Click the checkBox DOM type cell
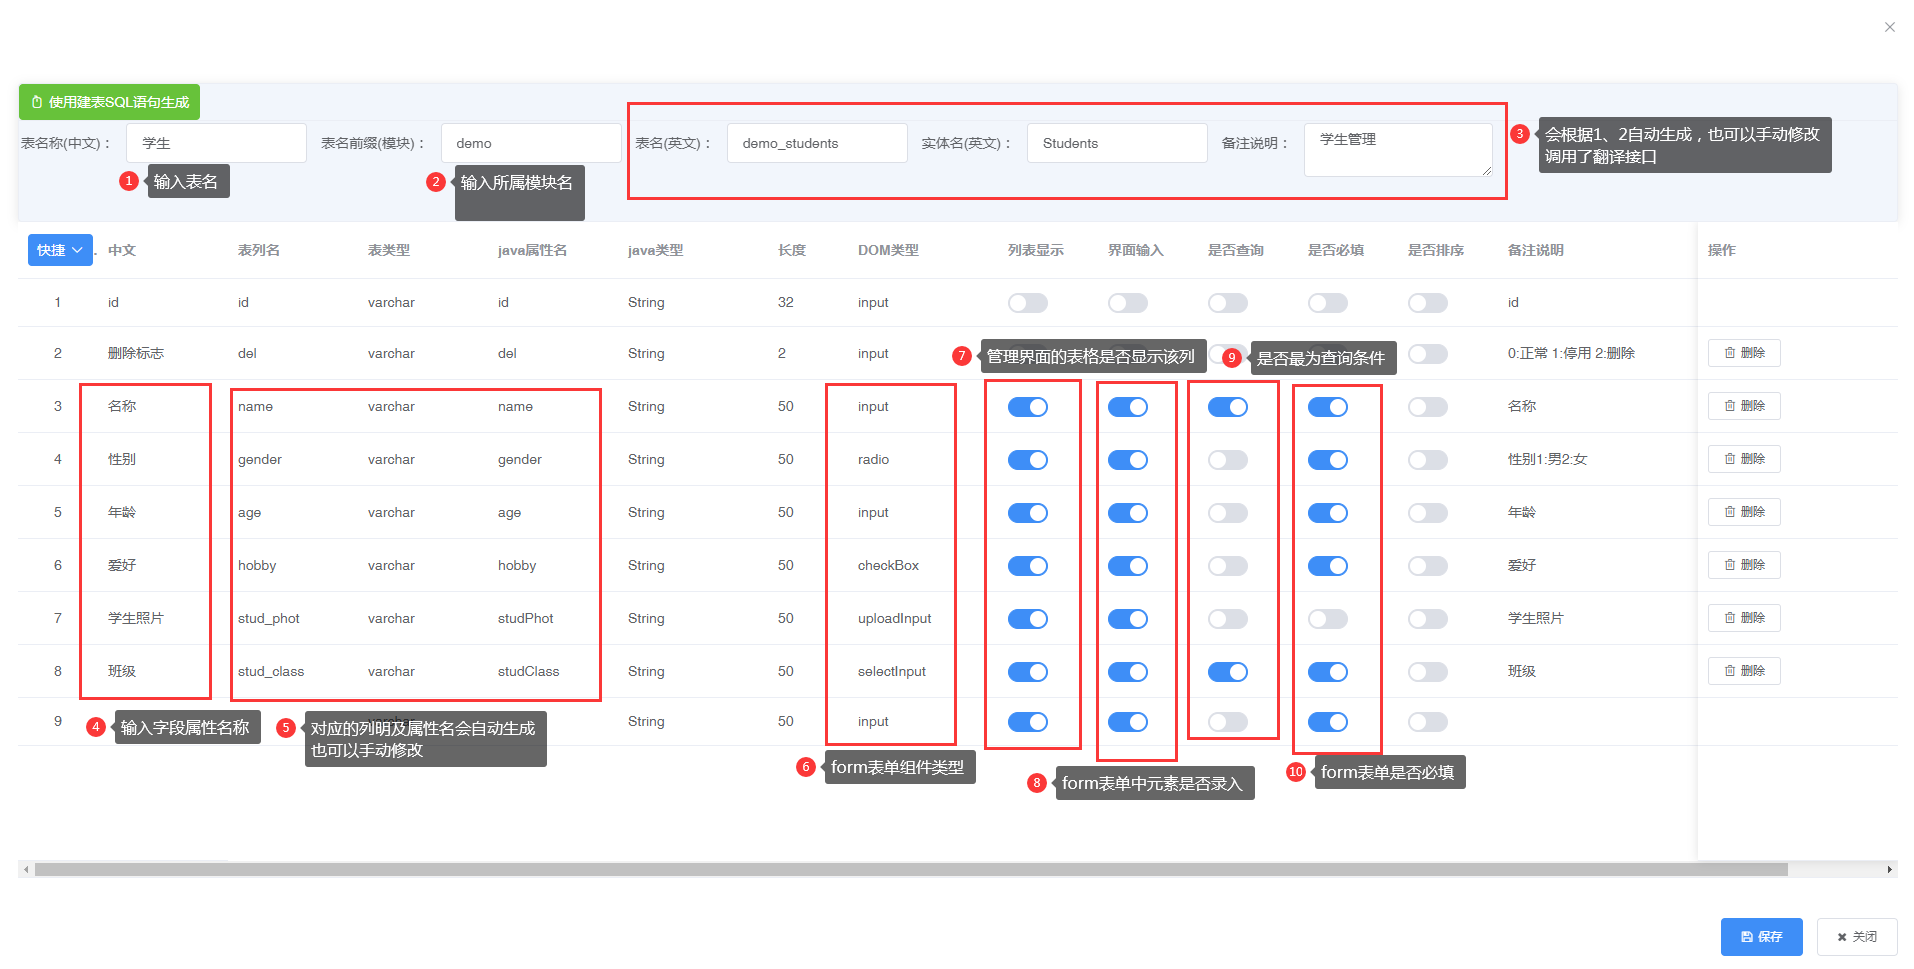Screen dimensions: 1914x969 (x=888, y=566)
